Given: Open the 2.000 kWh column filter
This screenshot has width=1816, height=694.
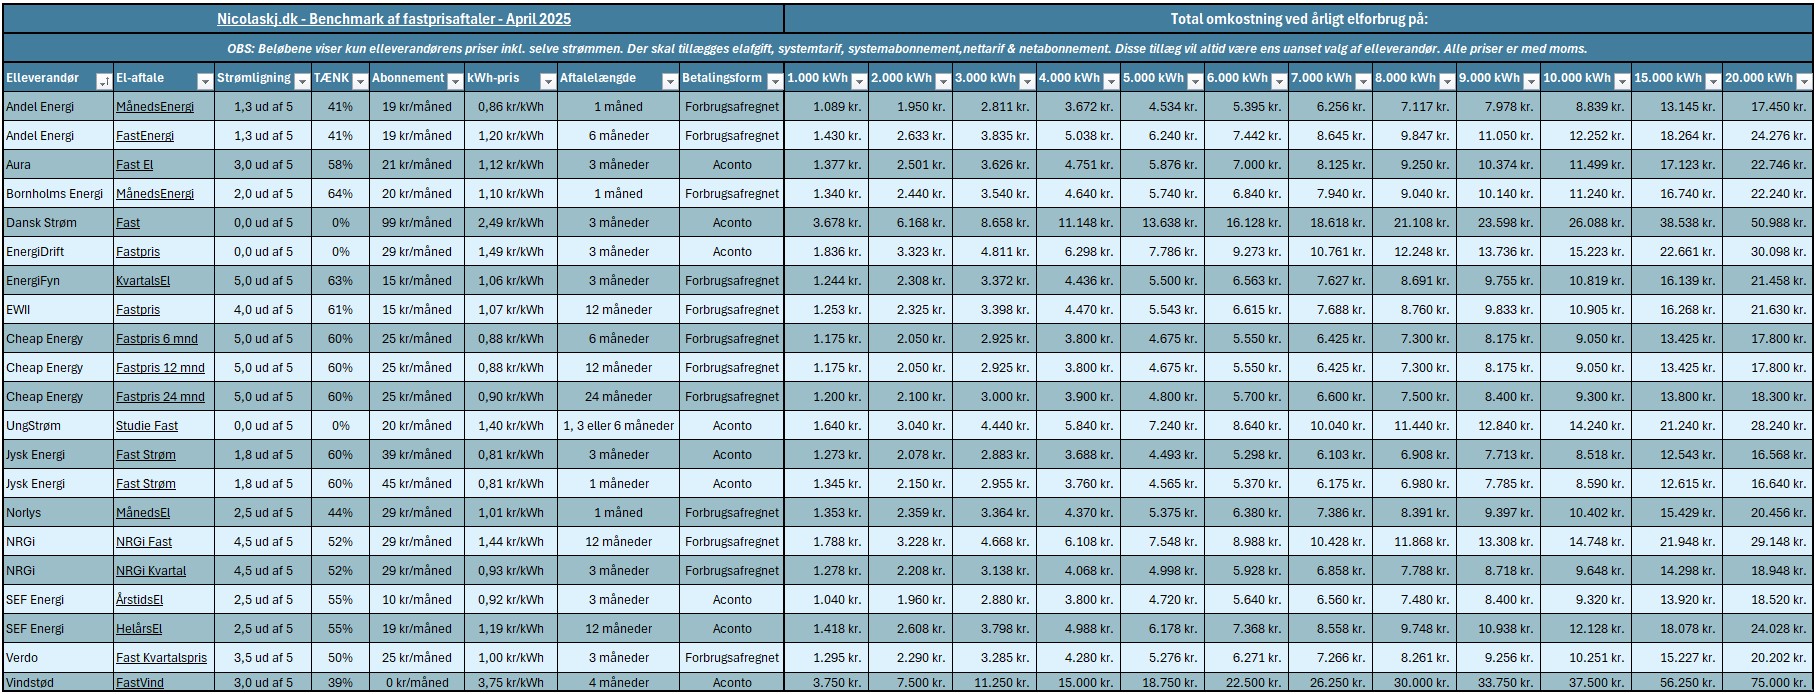Looking at the screenshot, I should tap(942, 82).
